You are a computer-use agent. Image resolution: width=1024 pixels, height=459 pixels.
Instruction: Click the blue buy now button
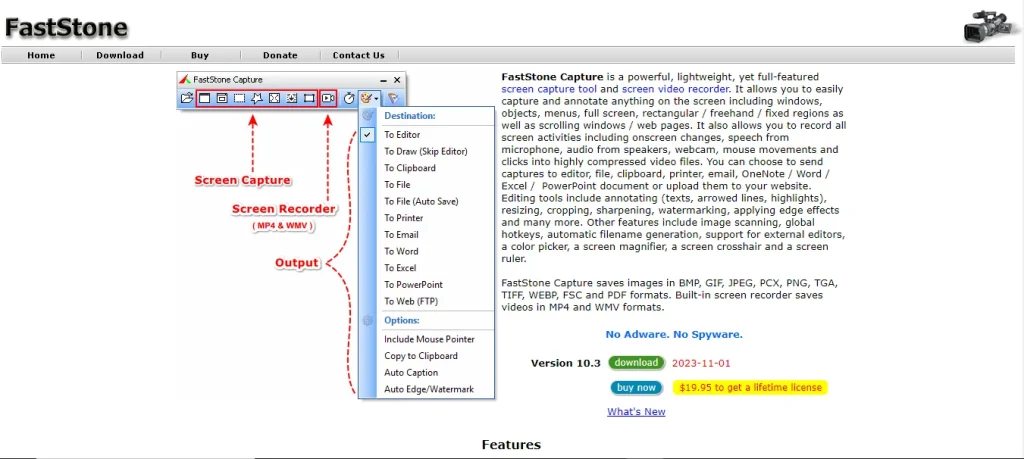pos(637,387)
